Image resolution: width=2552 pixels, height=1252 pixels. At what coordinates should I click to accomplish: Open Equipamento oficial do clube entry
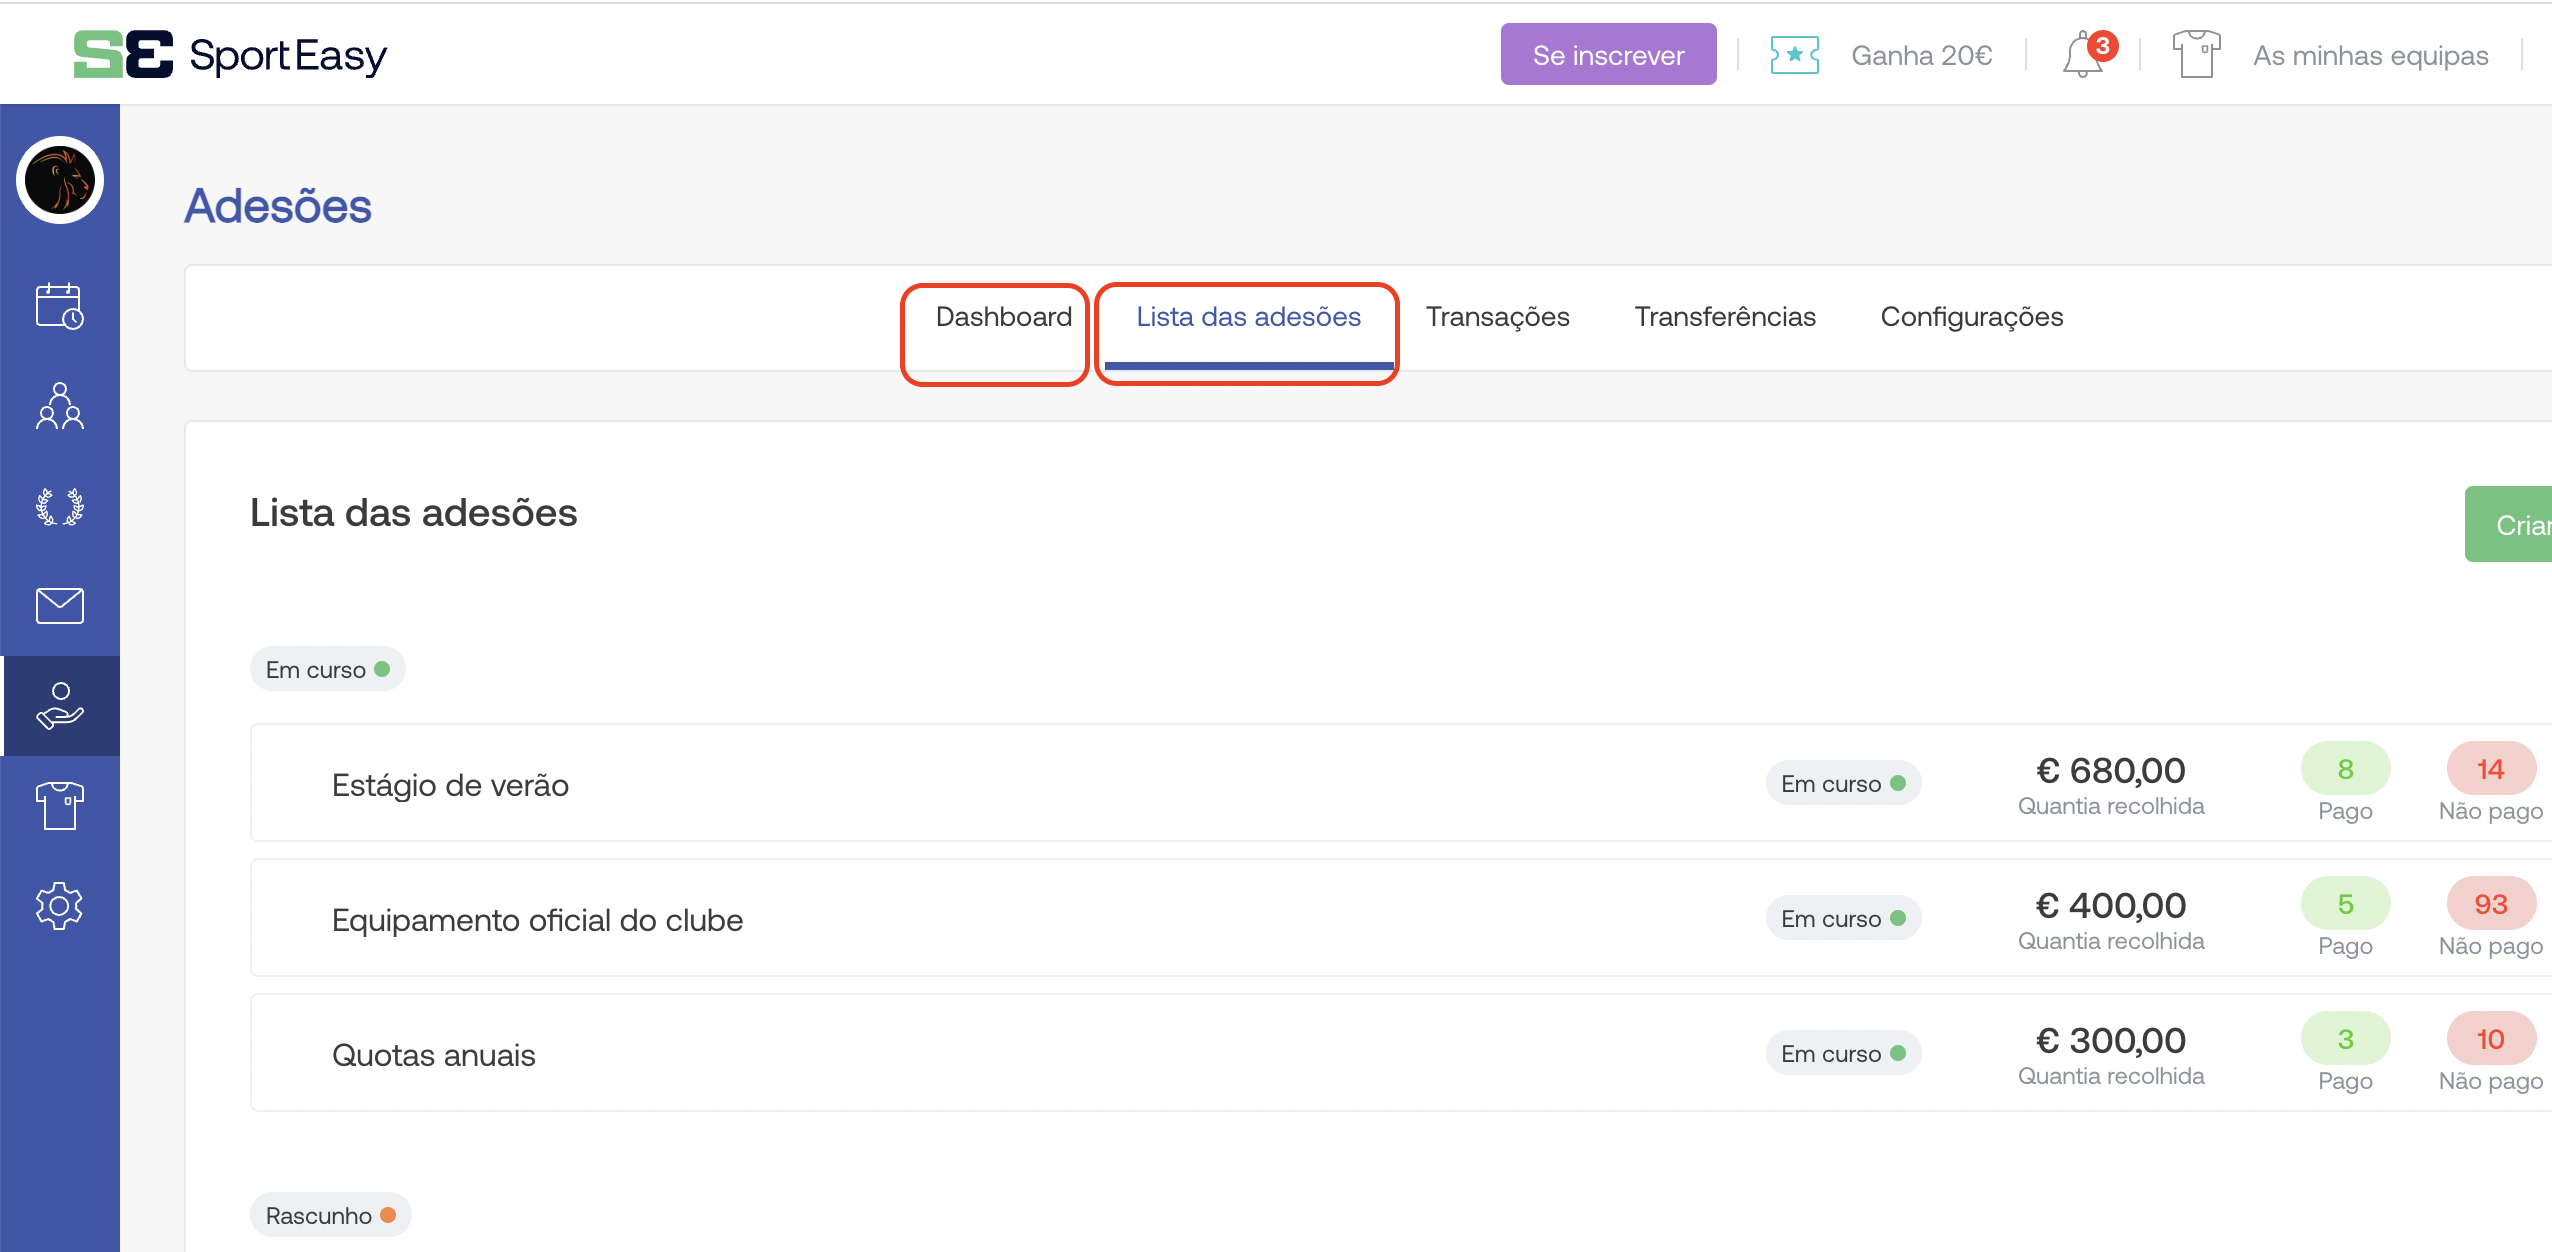pos(537,920)
